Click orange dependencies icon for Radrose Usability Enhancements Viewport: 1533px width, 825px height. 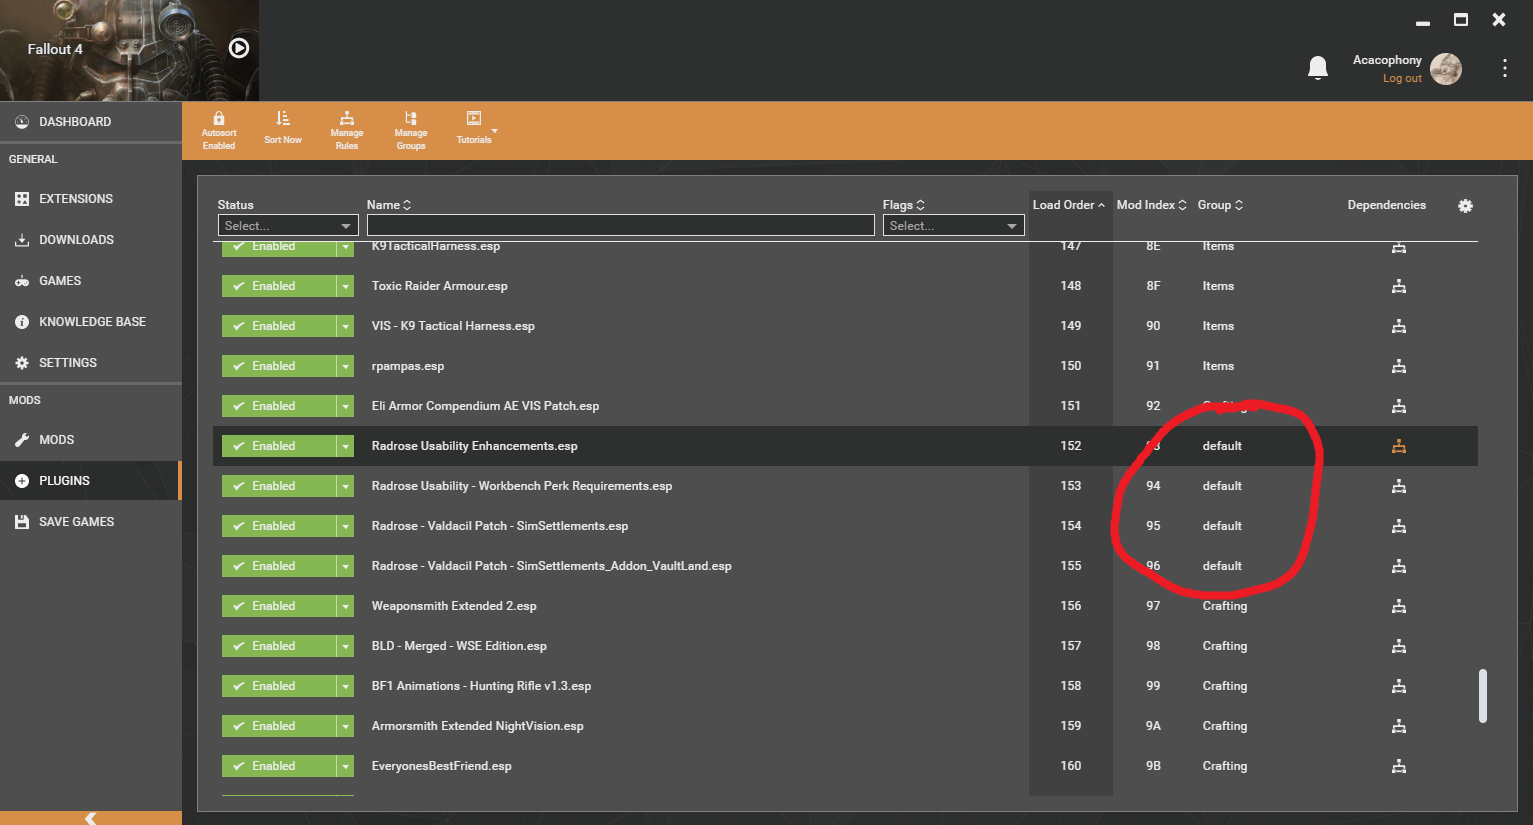coord(1399,446)
